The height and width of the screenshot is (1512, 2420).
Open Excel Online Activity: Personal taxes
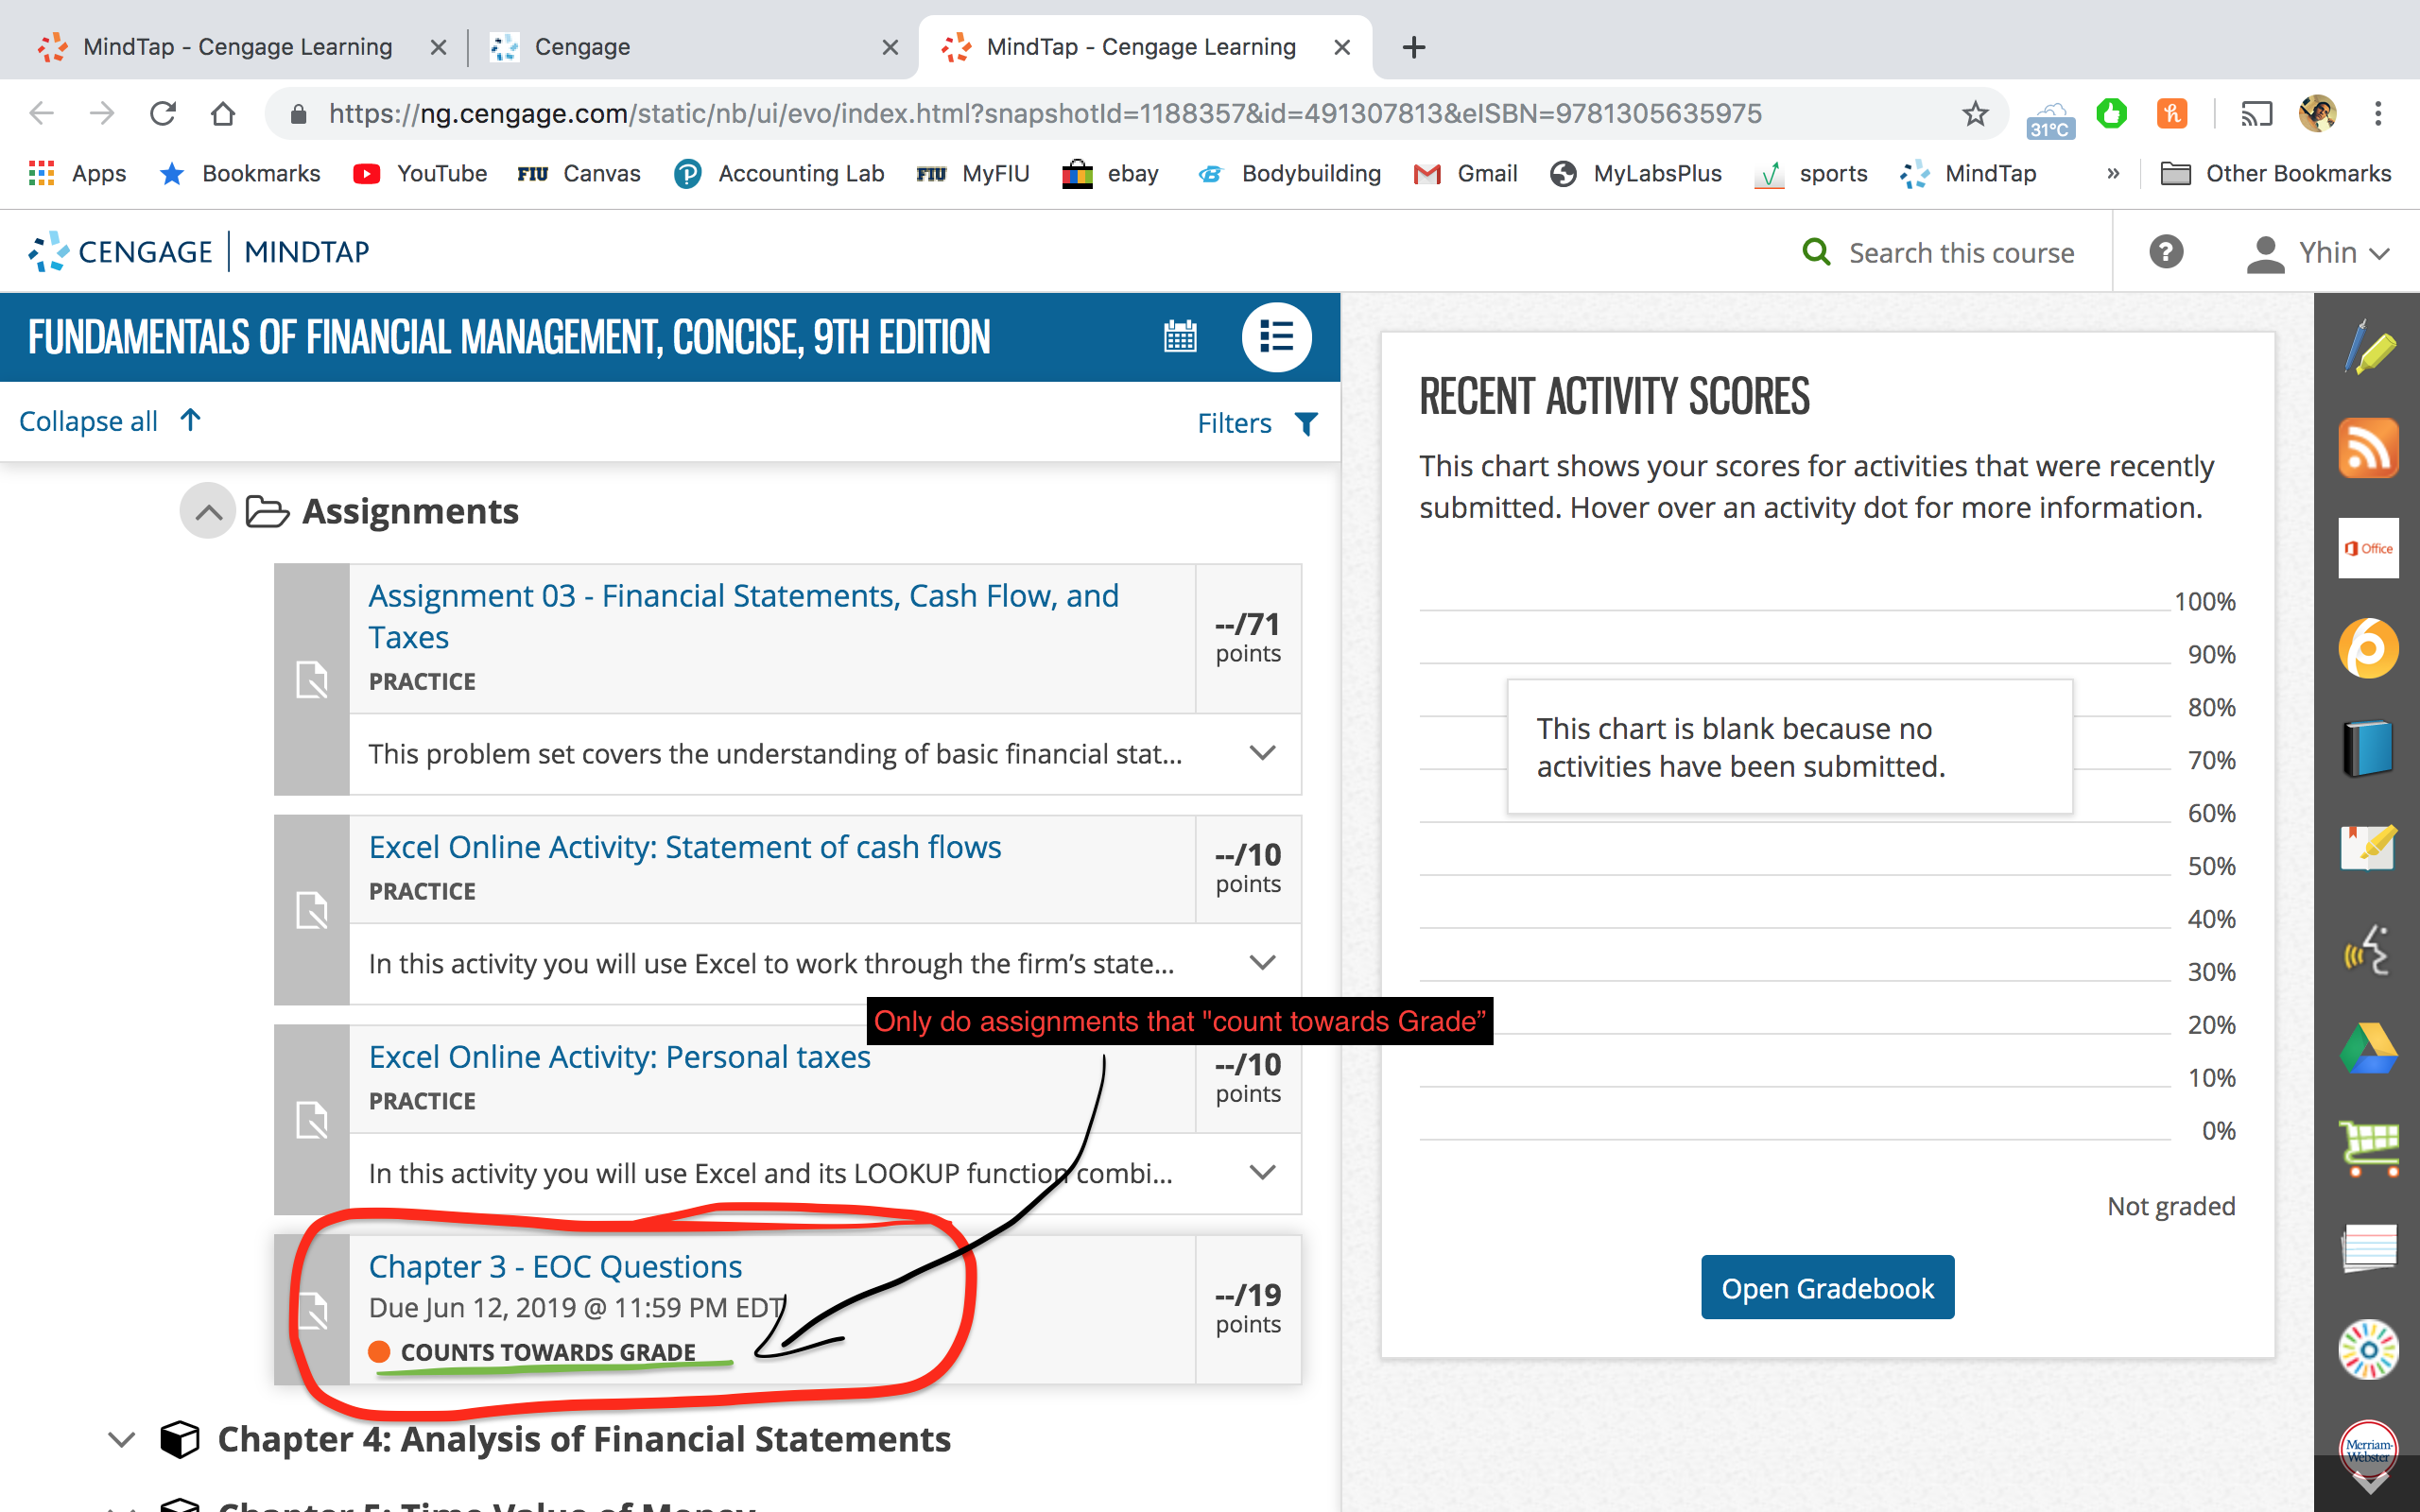(x=620, y=1057)
